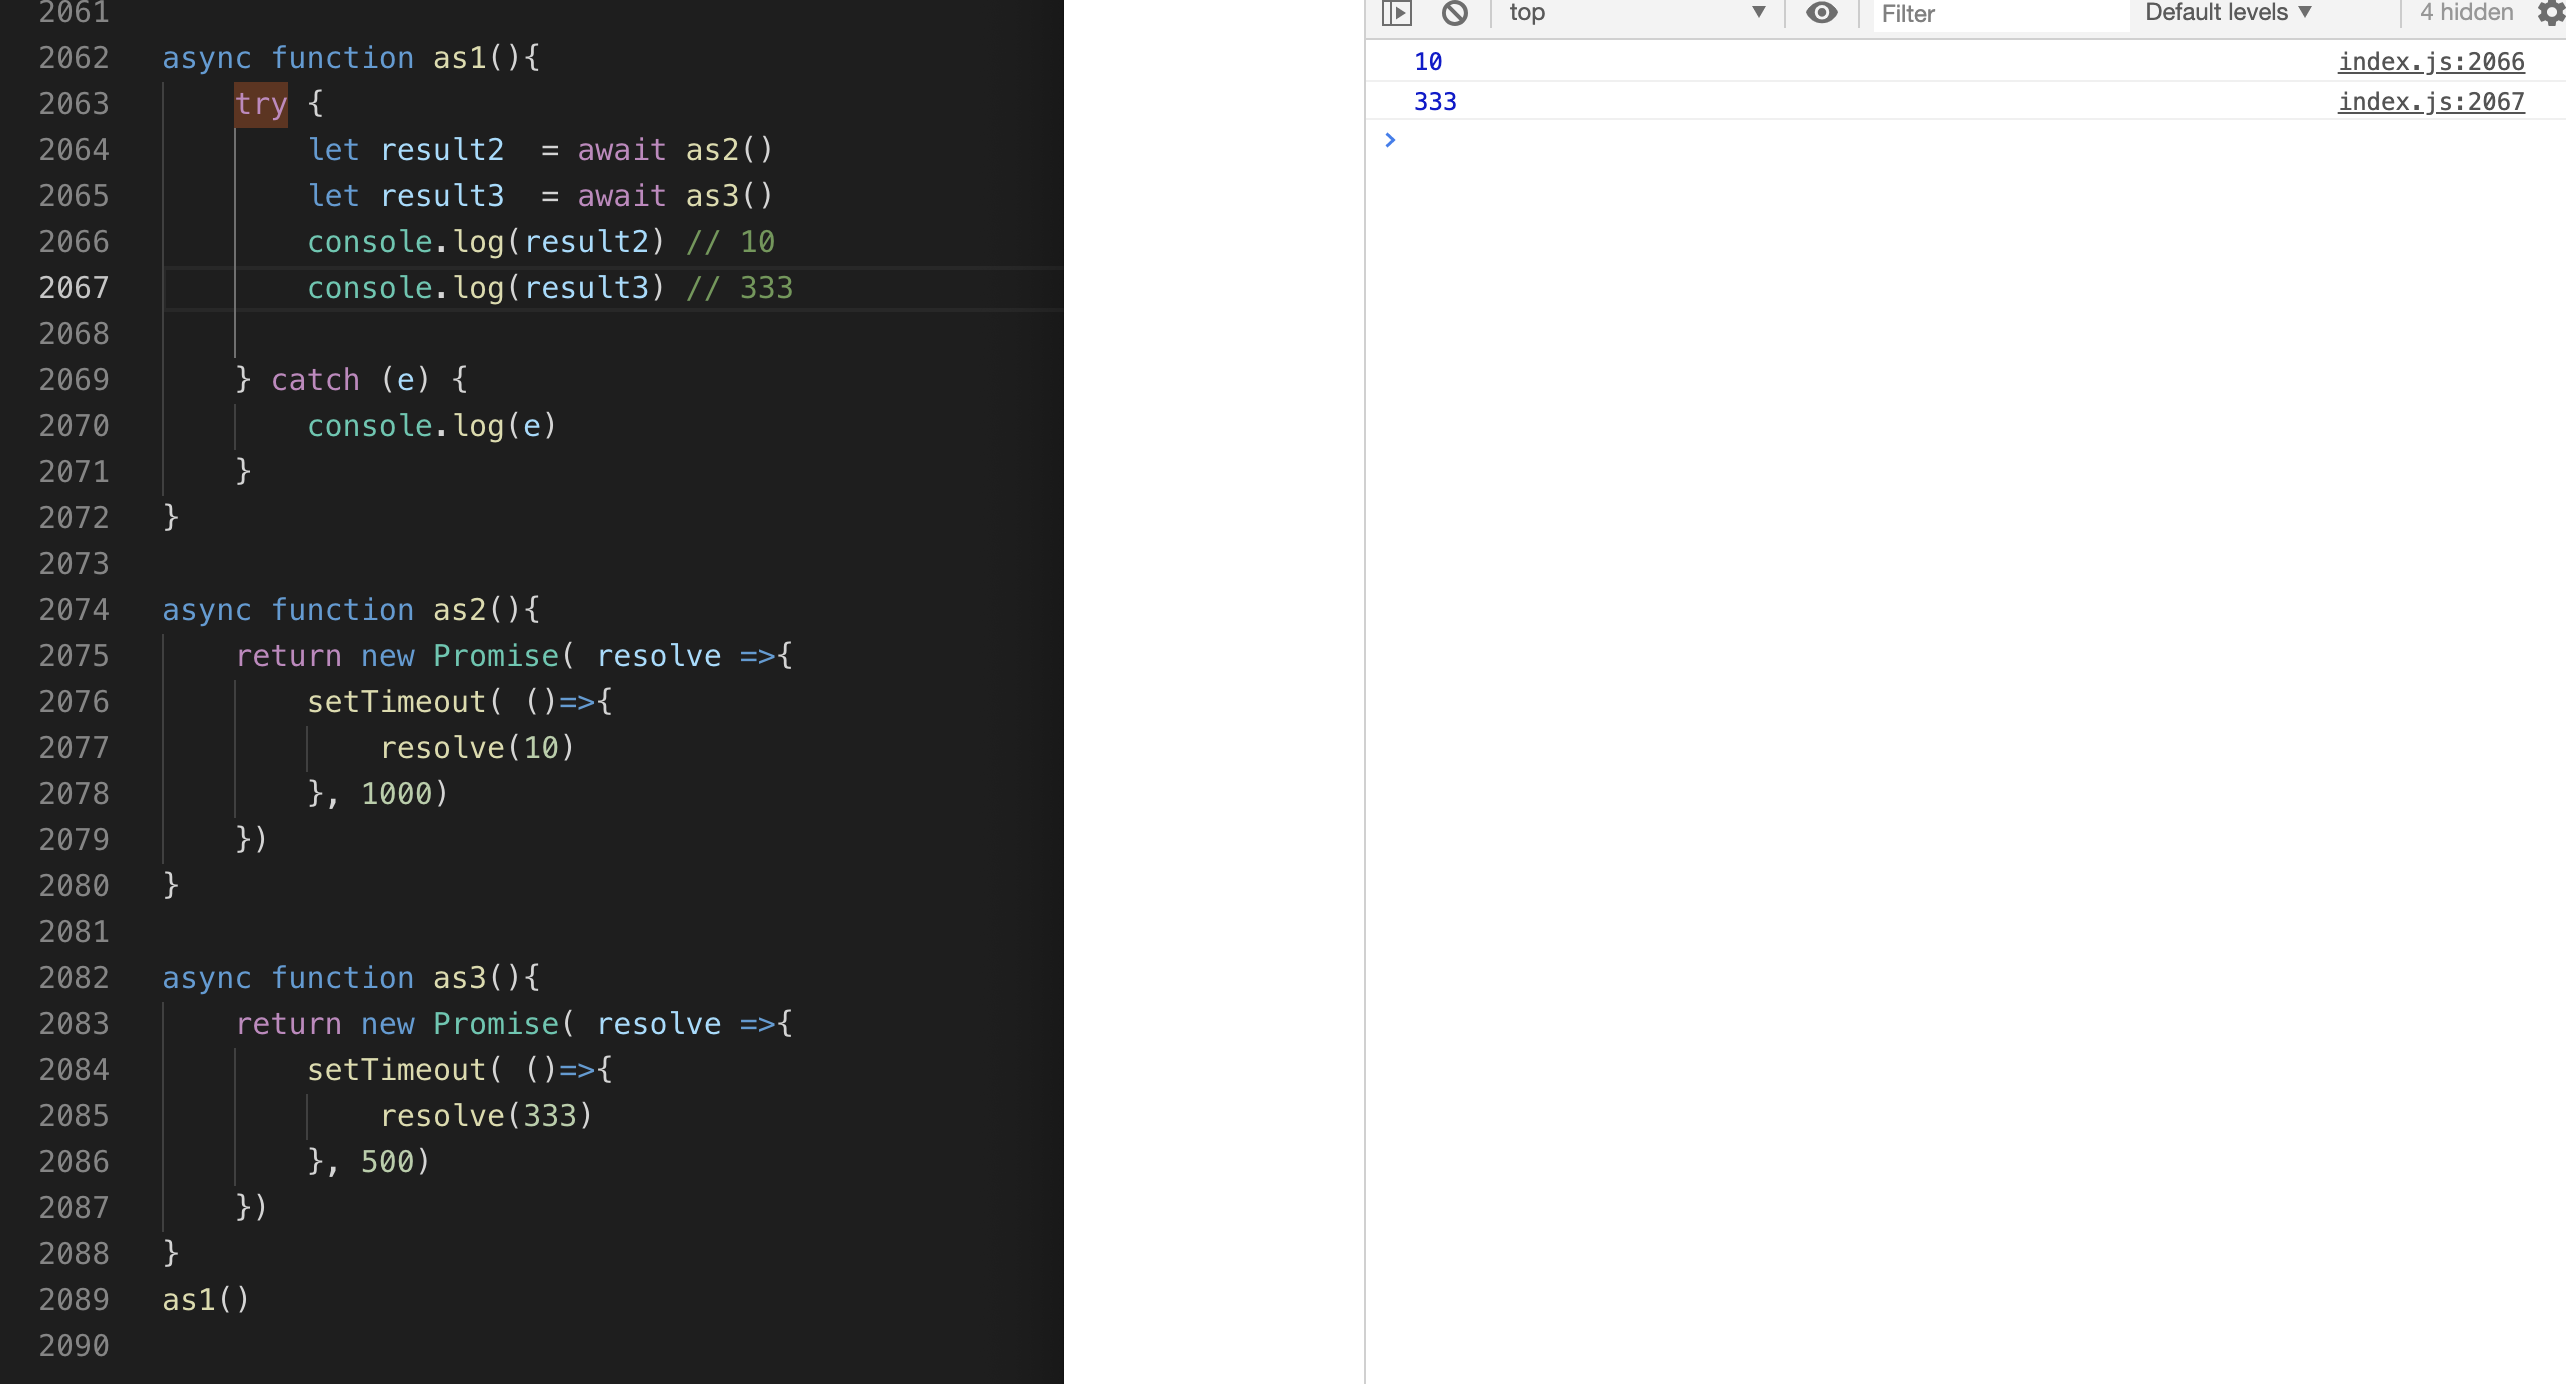
Task: Click resolve(333) in the editor
Action: pyautogui.click(x=486, y=1116)
